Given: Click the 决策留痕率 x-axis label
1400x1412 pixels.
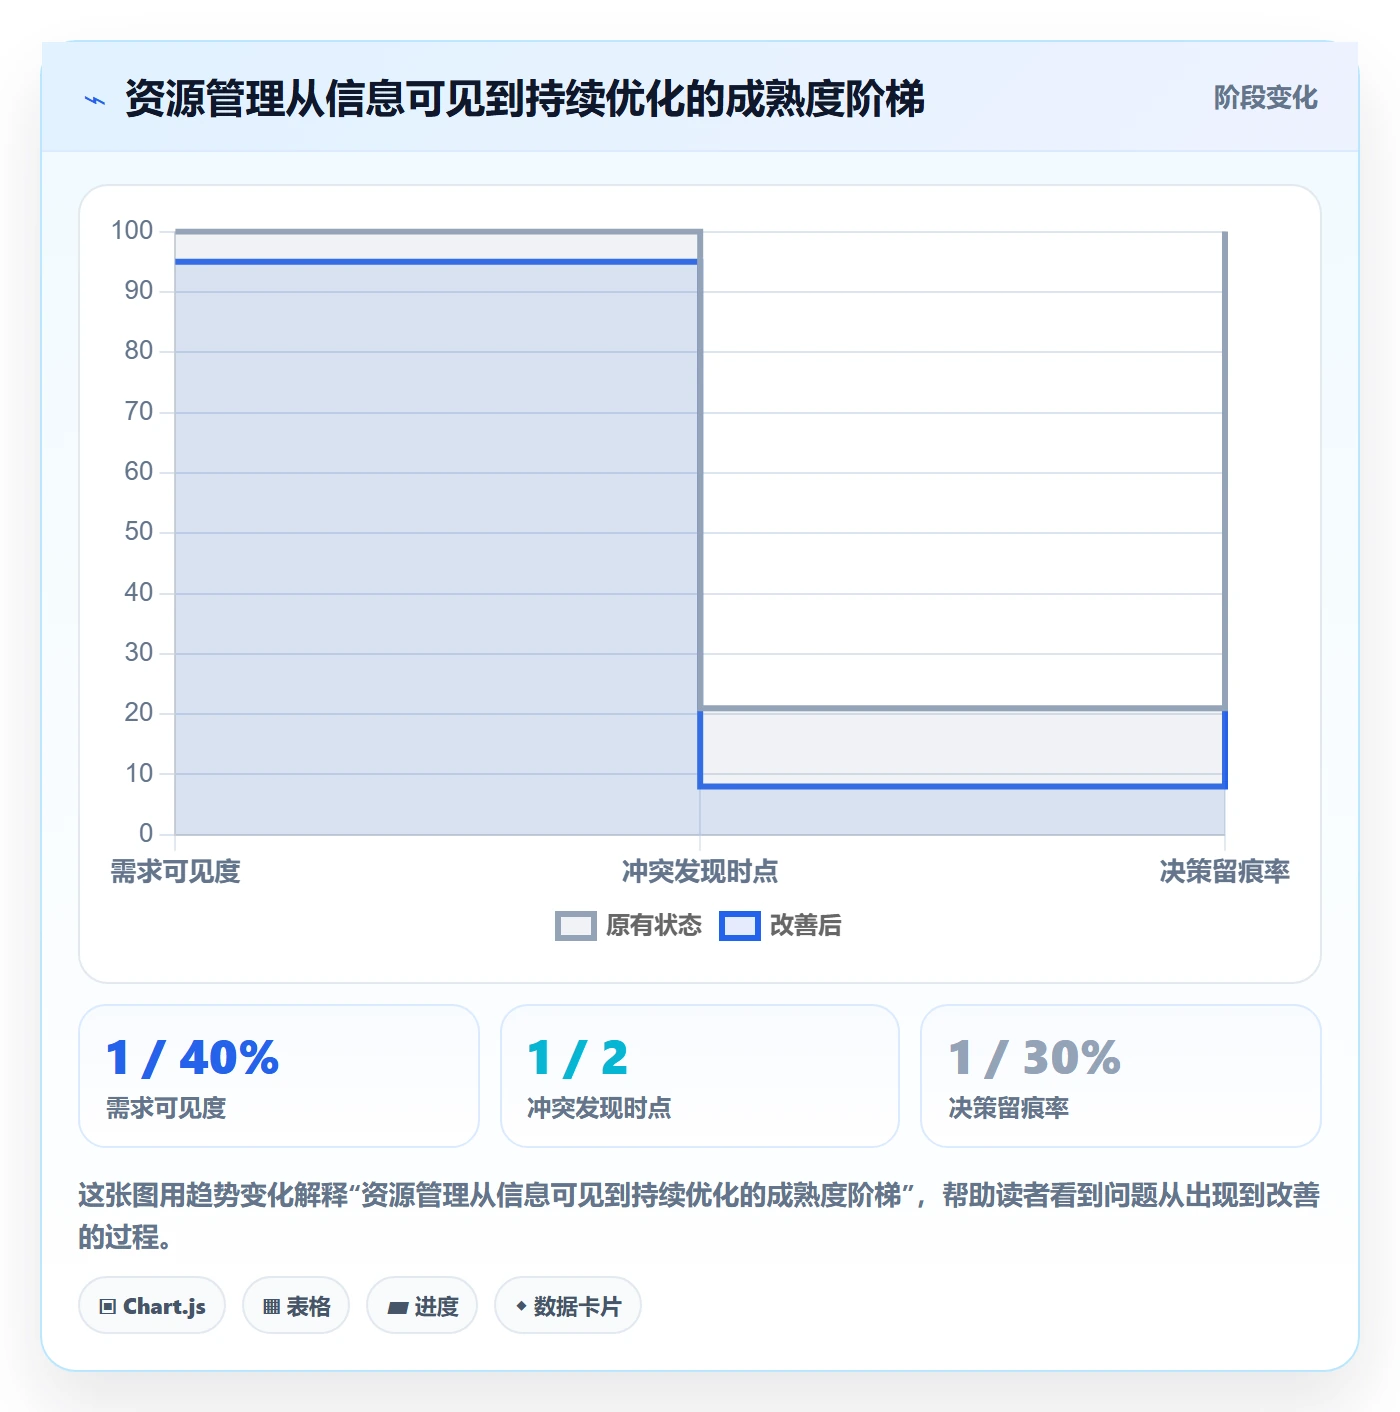Looking at the screenshot, I should coord(1224,872).
